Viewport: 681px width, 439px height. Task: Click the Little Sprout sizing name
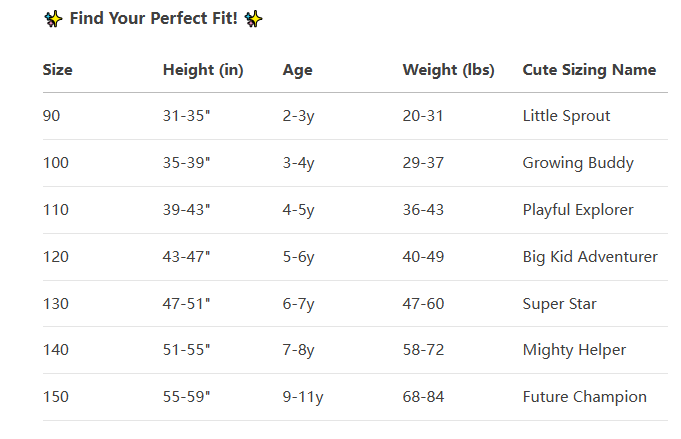click(566, 116)
